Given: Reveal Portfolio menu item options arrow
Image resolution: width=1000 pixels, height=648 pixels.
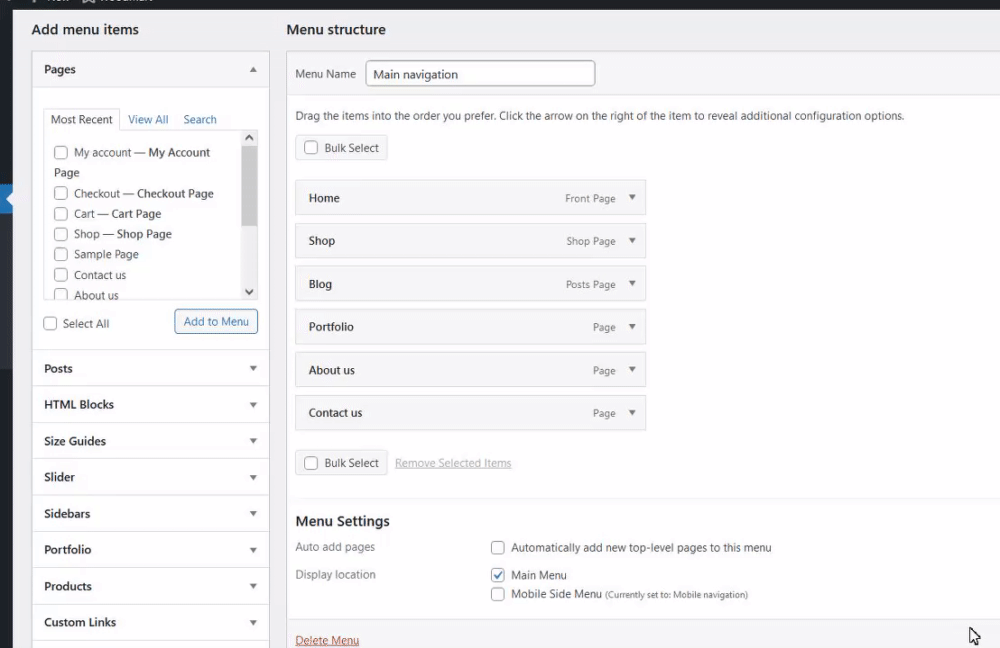Looking at the screenshot, I should click(x=632, y=327).
